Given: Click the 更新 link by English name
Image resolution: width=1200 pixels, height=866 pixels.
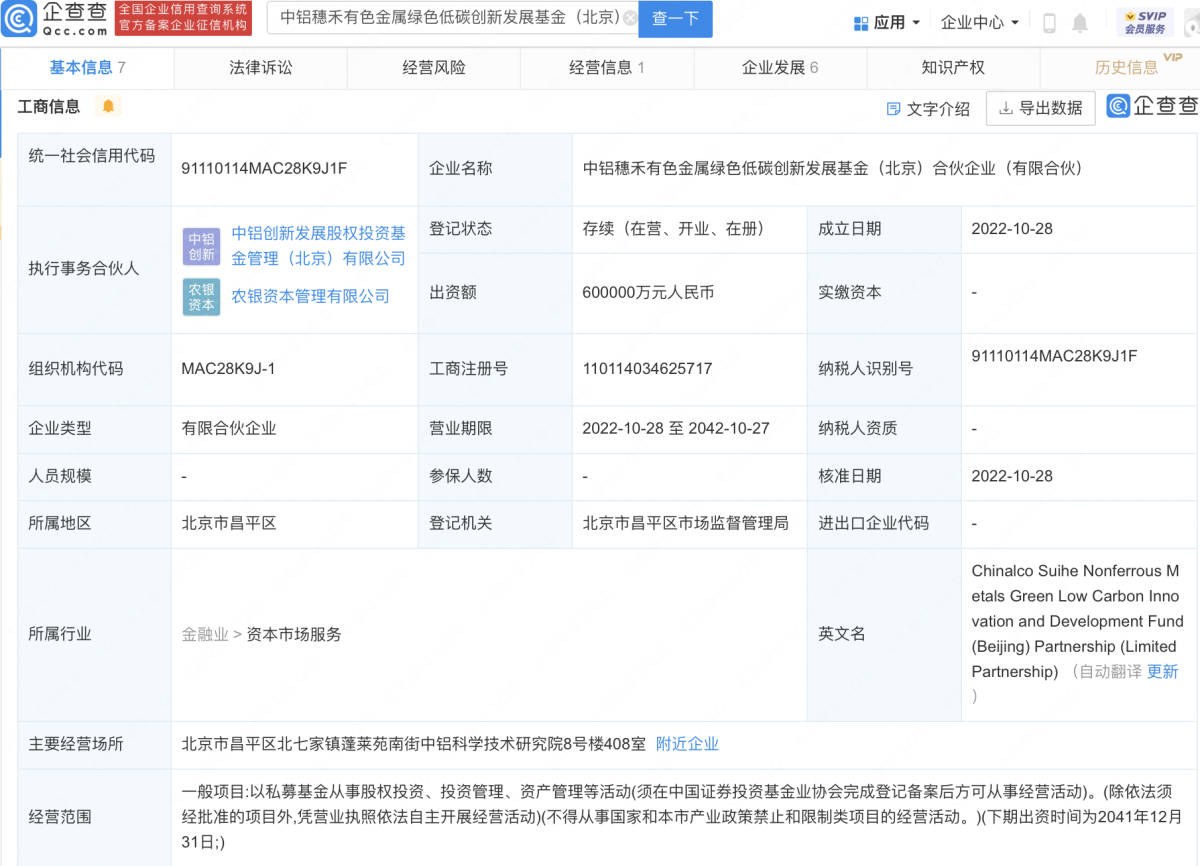Looking at the screenshot, I should (x=1162, y=672).
